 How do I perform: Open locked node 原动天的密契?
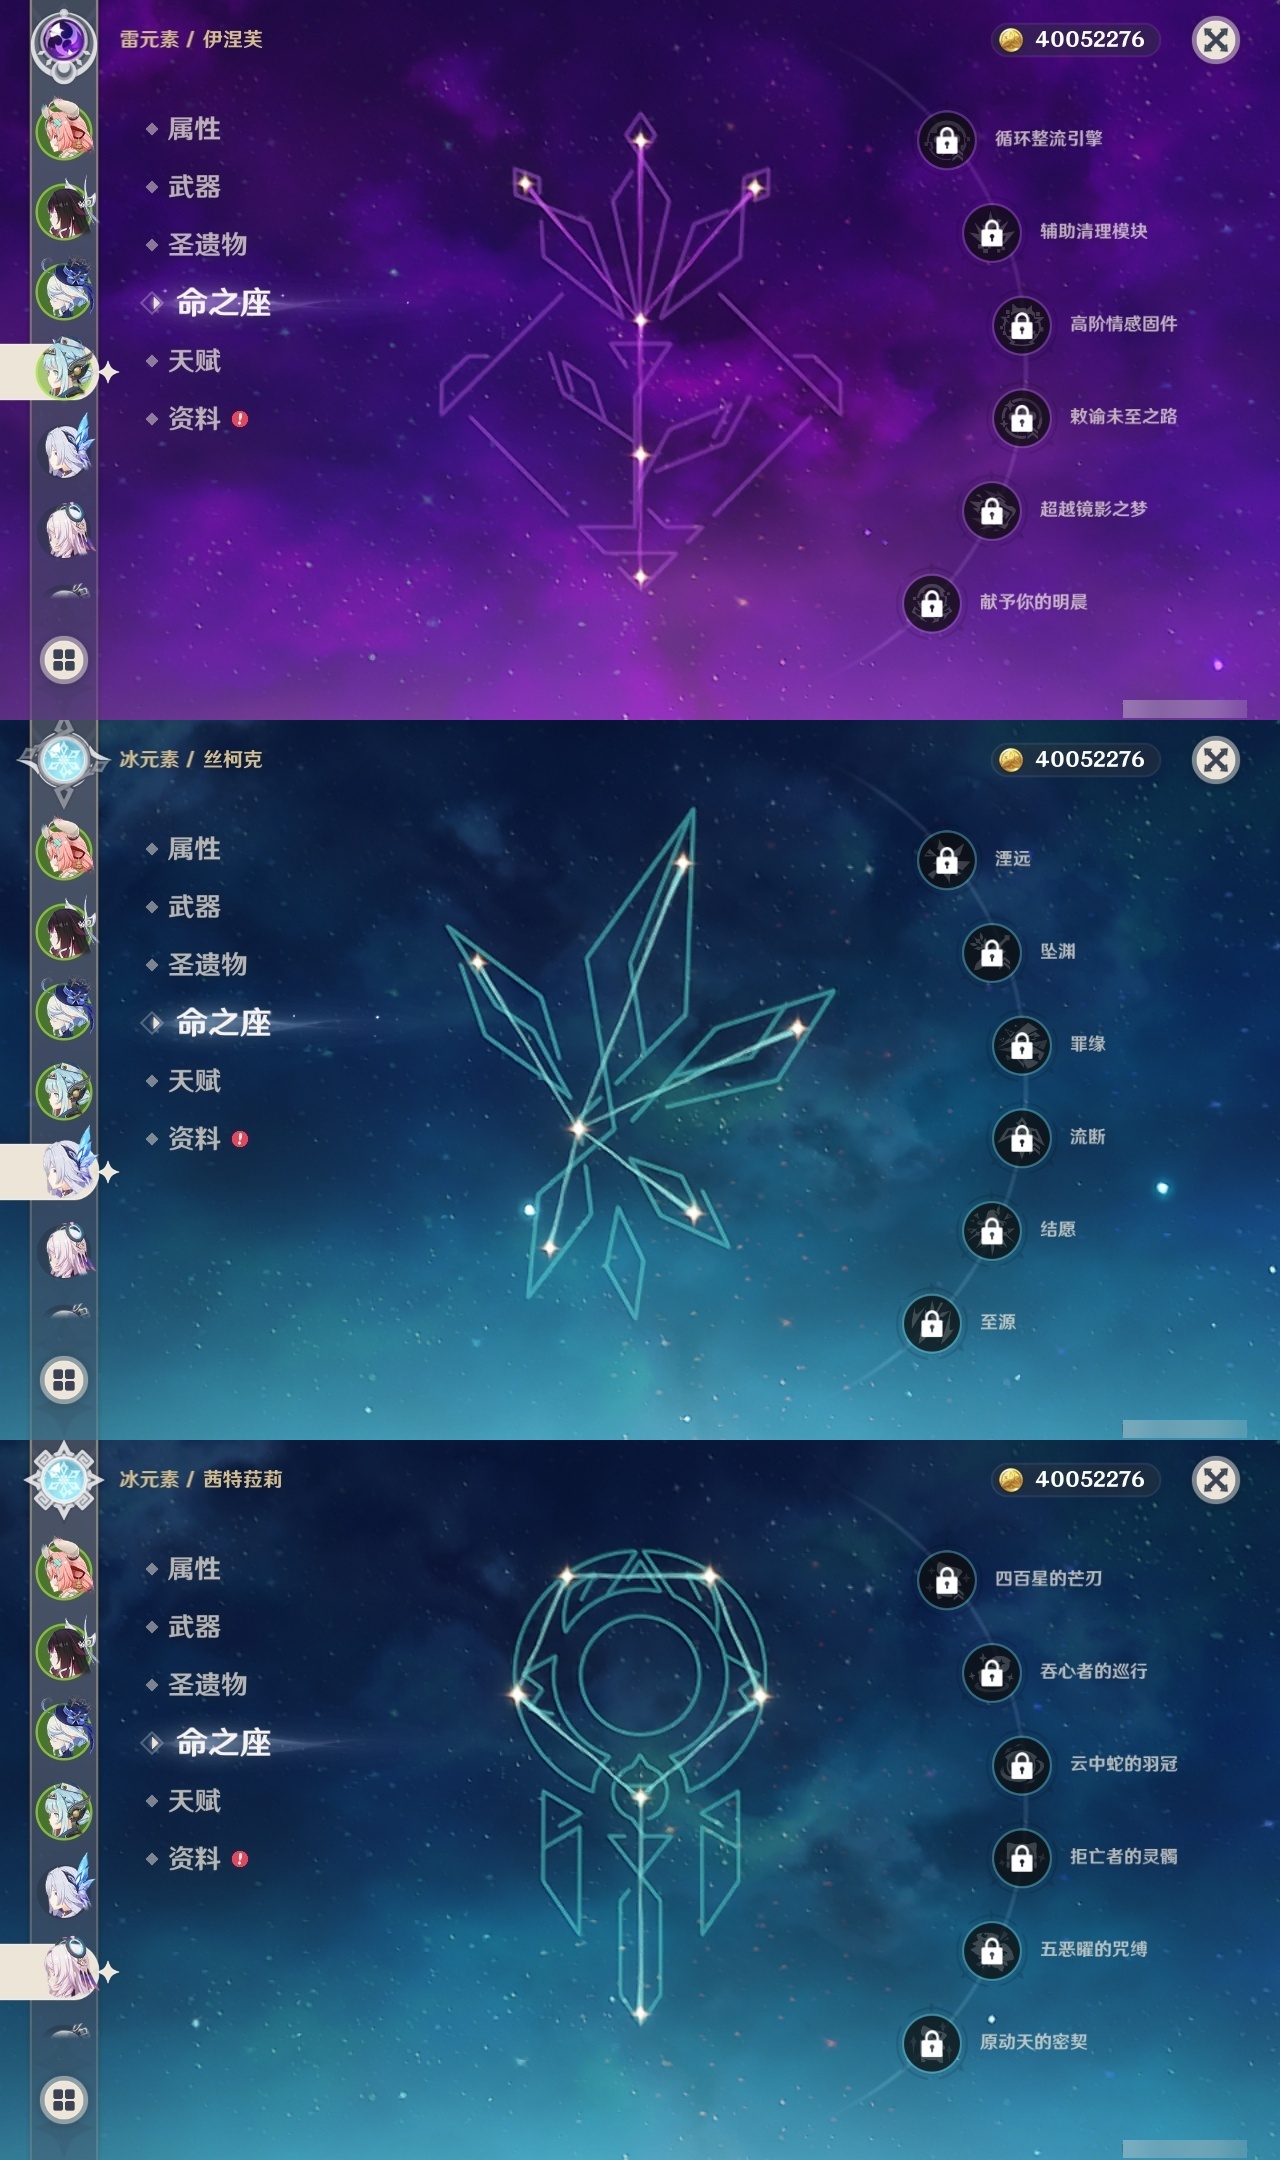931,2043
